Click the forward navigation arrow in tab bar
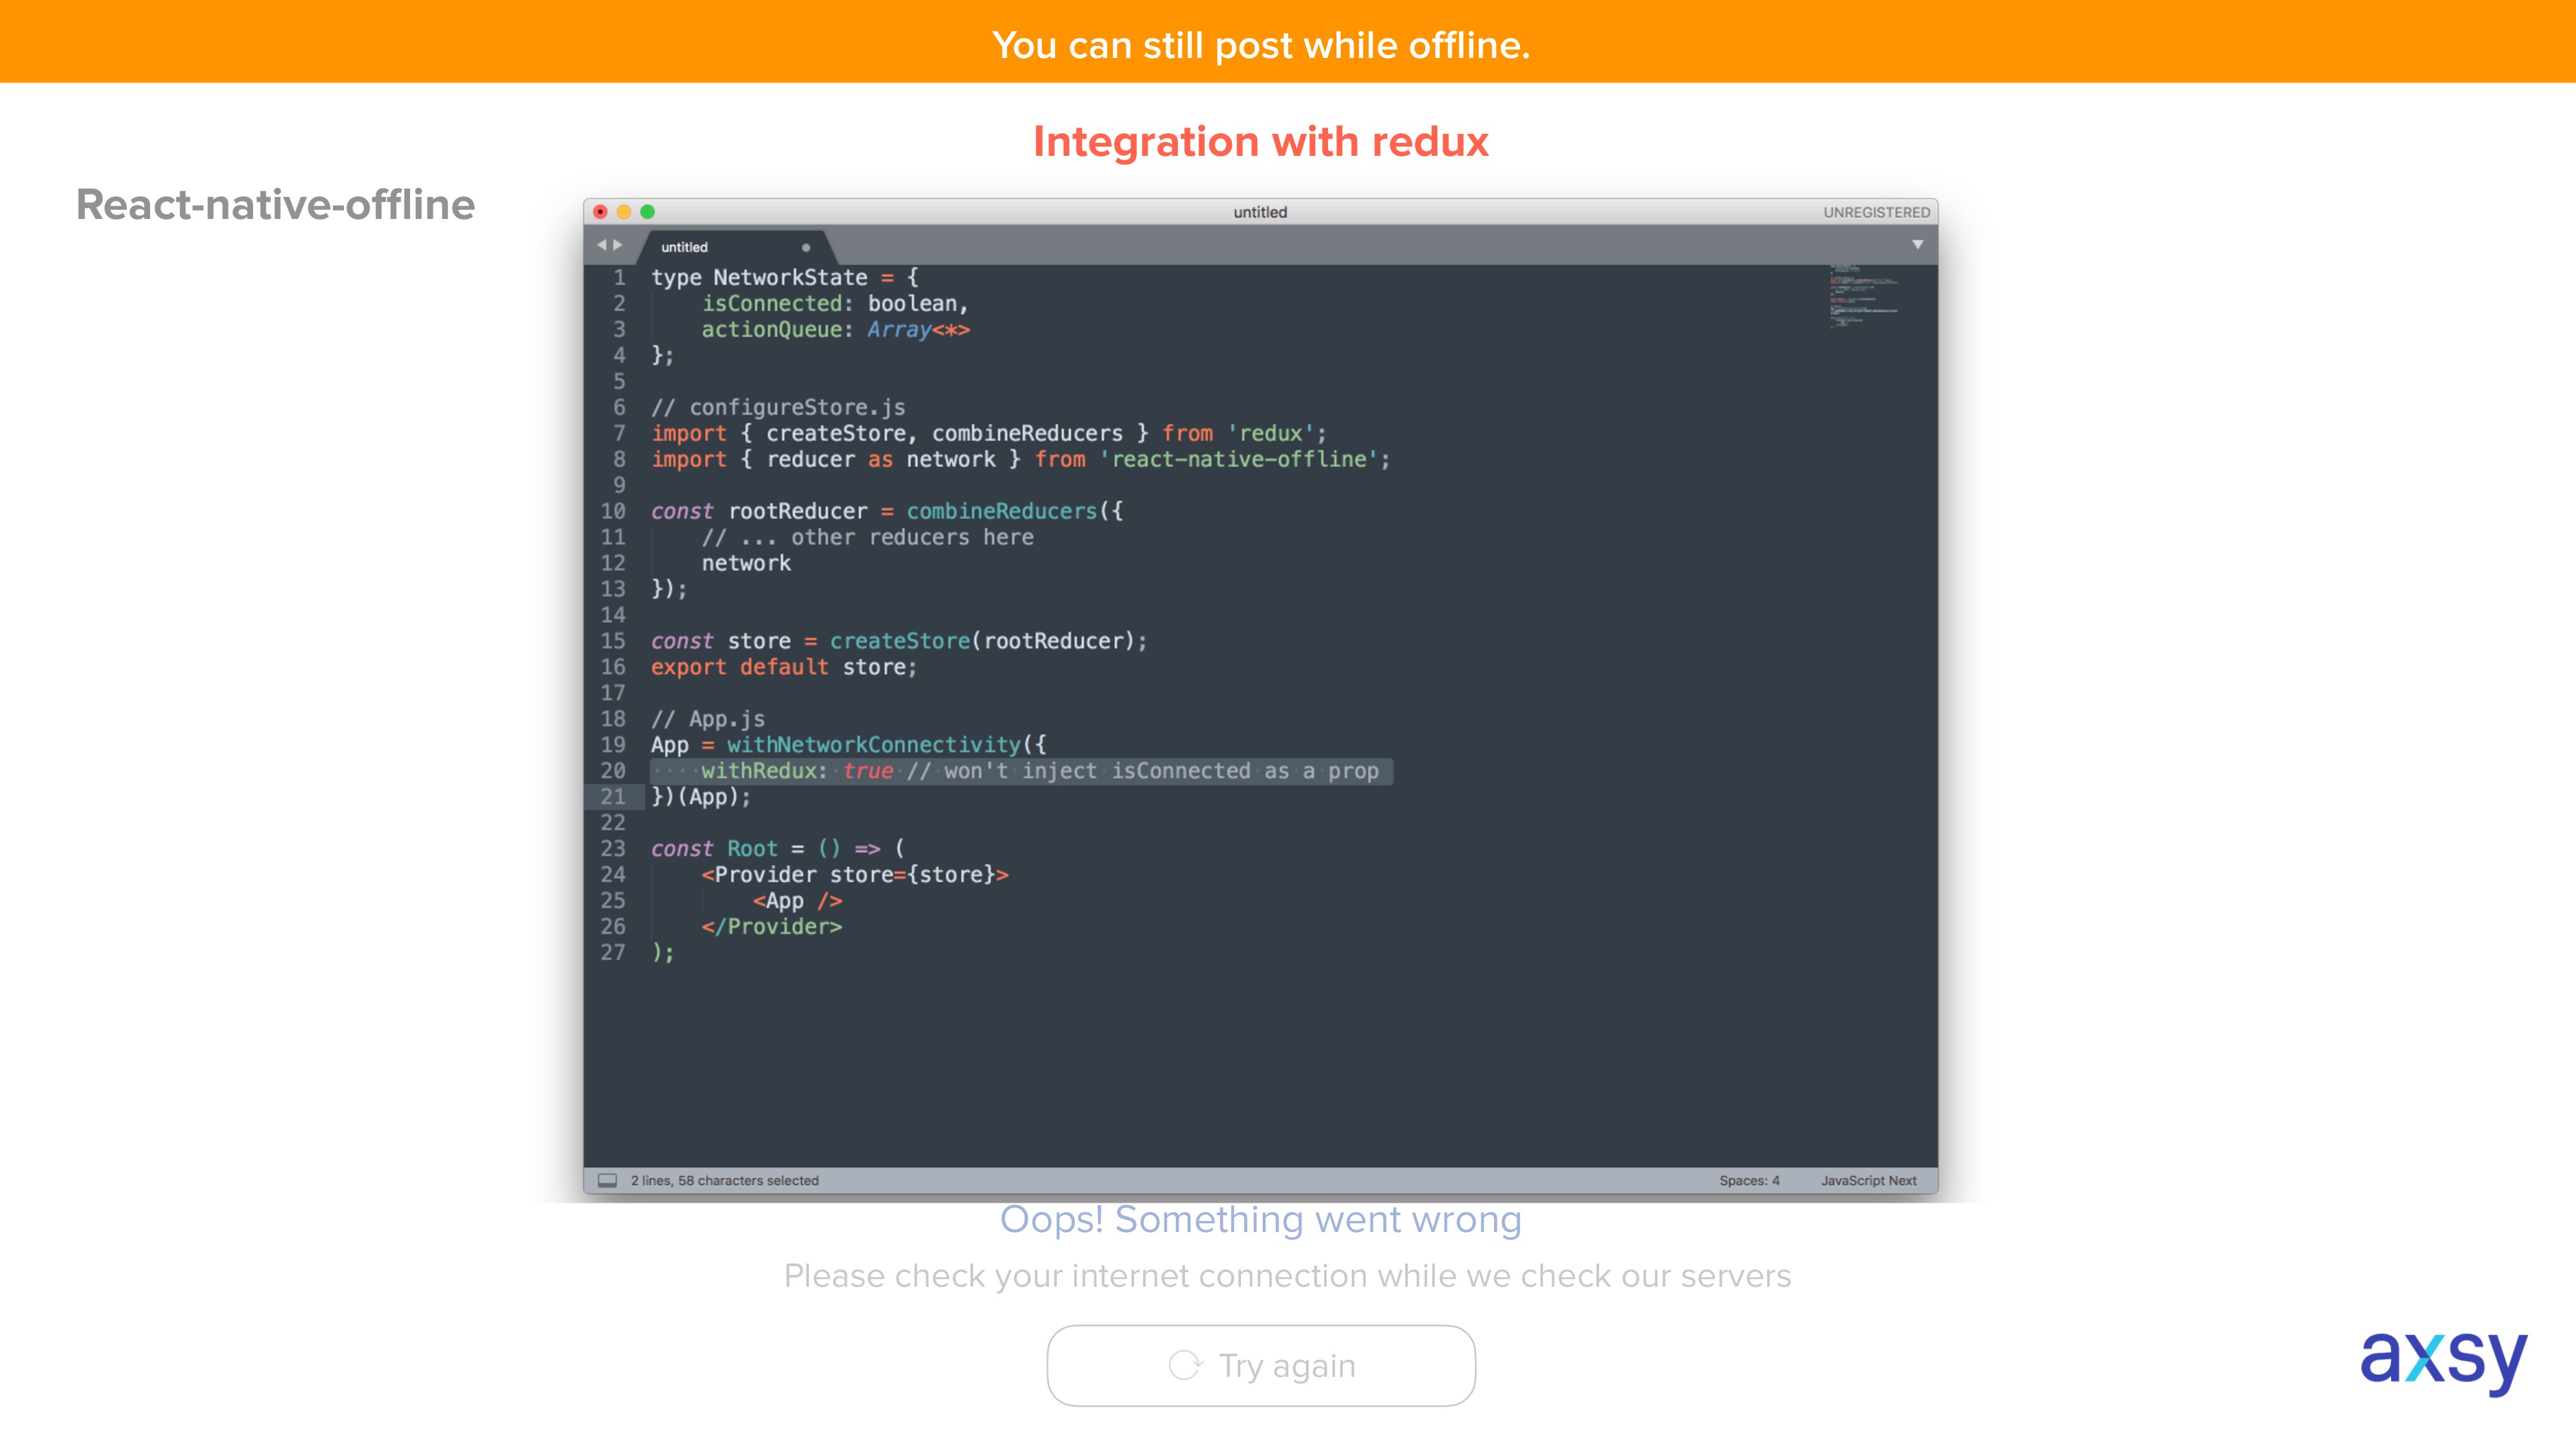Viewport: 2576px width, 1449px height. pos(618,245)
